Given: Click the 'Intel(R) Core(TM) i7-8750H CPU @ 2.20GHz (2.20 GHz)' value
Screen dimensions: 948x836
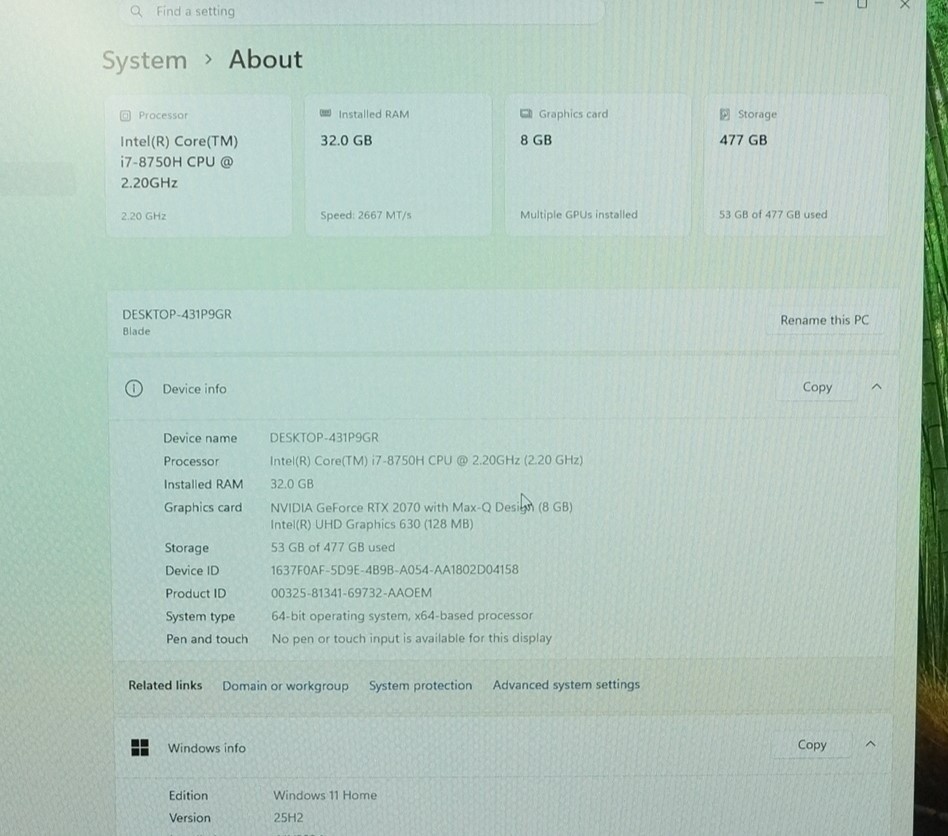Looking at the screenshot, I should coord(426,461).
